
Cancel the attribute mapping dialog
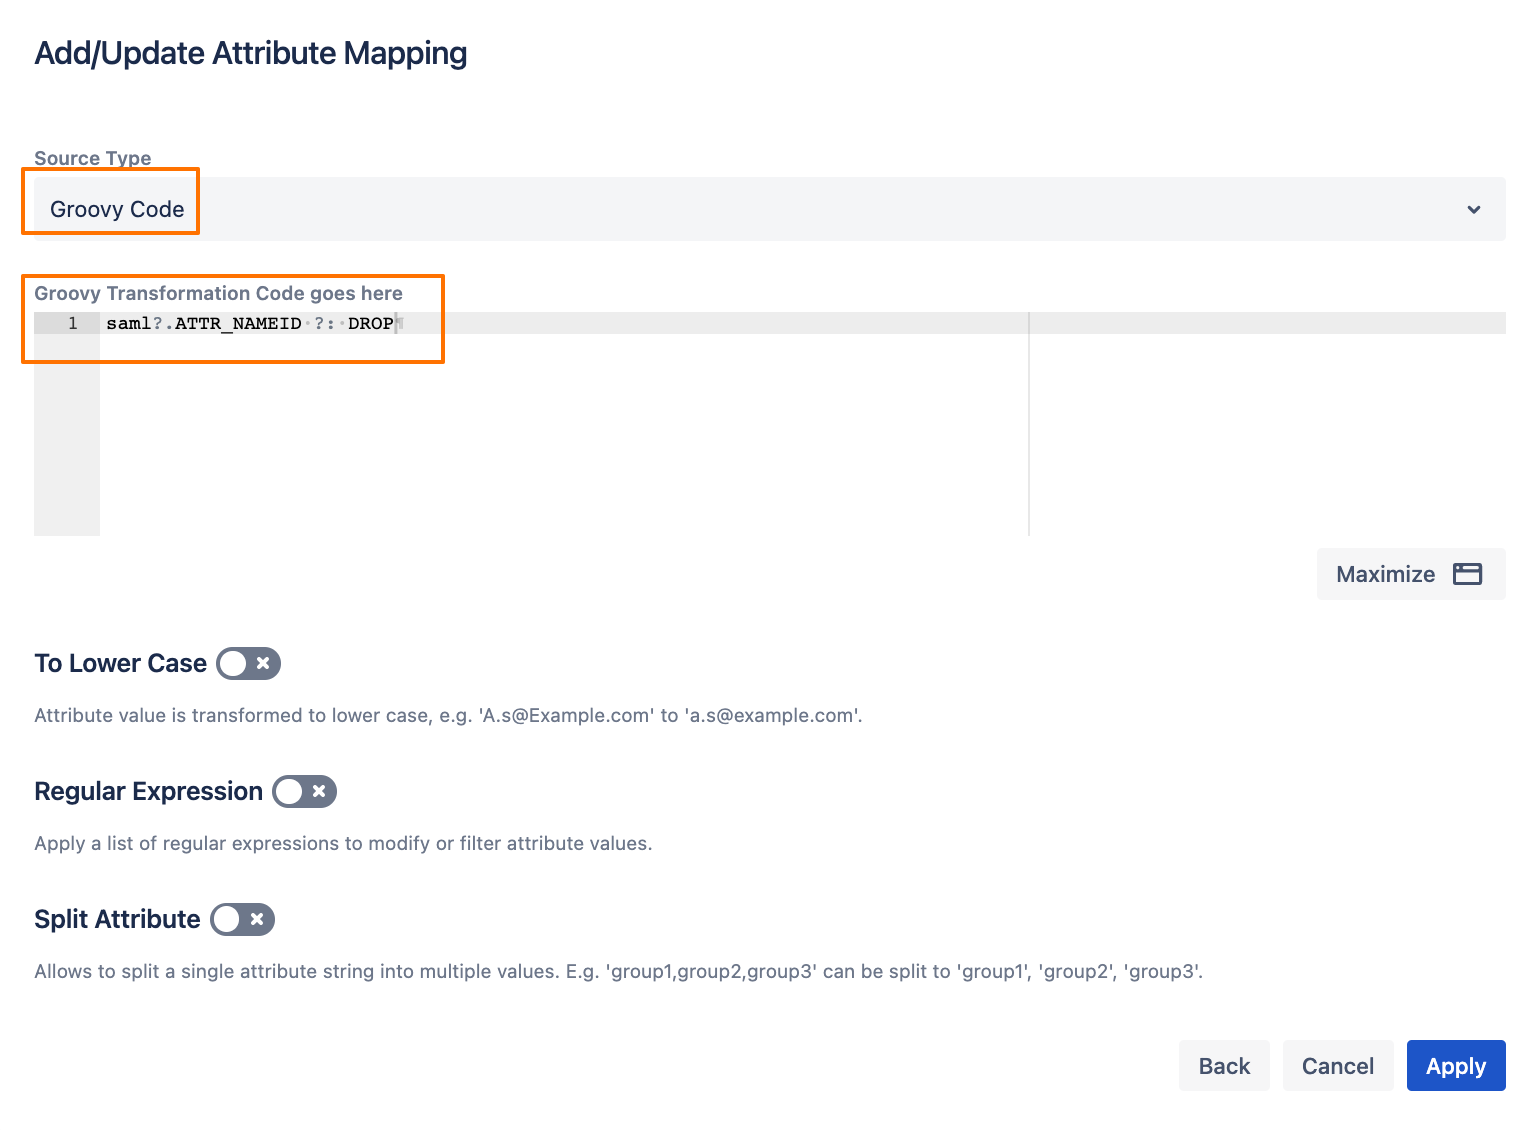[1337, 1066]
